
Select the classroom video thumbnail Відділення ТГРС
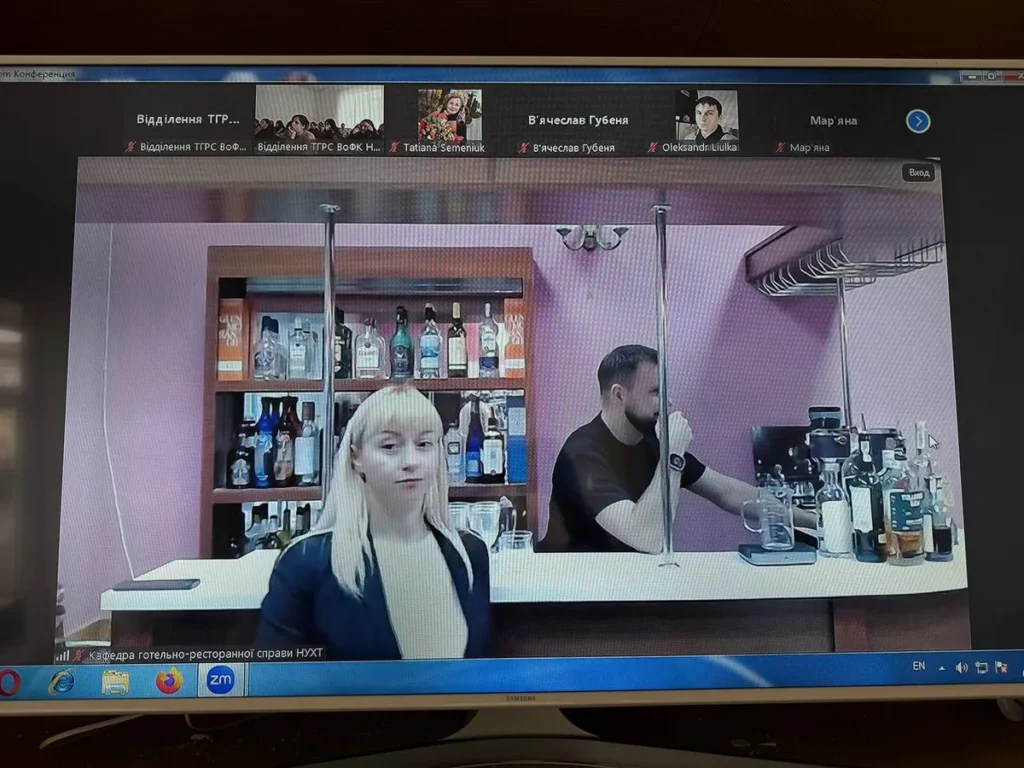(x=319, y=113)
